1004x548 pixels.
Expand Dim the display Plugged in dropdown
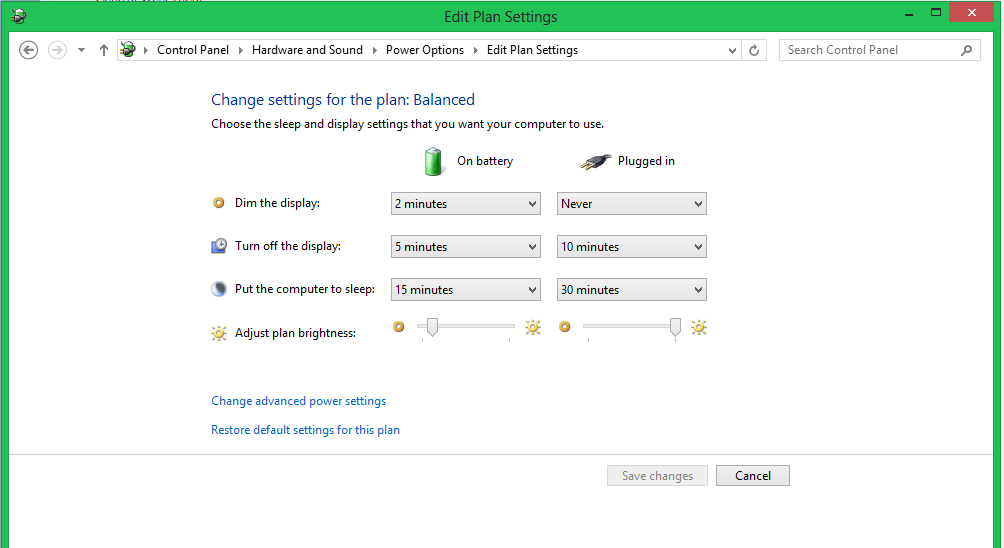pos(631,204)
